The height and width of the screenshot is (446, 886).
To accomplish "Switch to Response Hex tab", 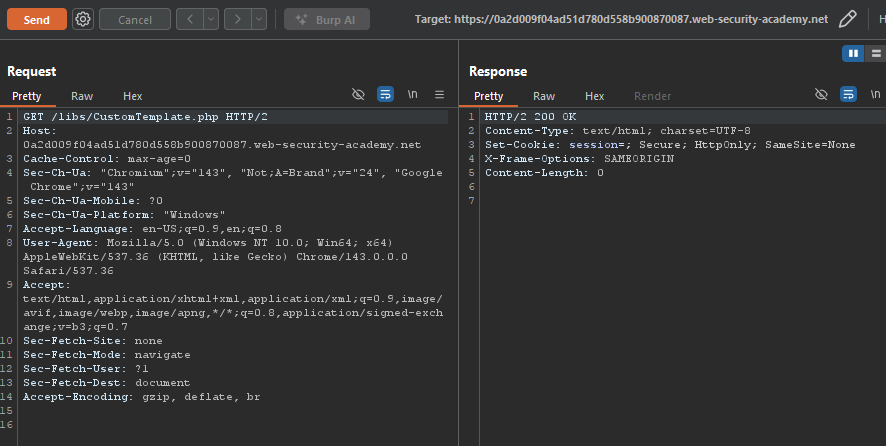I will [x=594, y=96].
